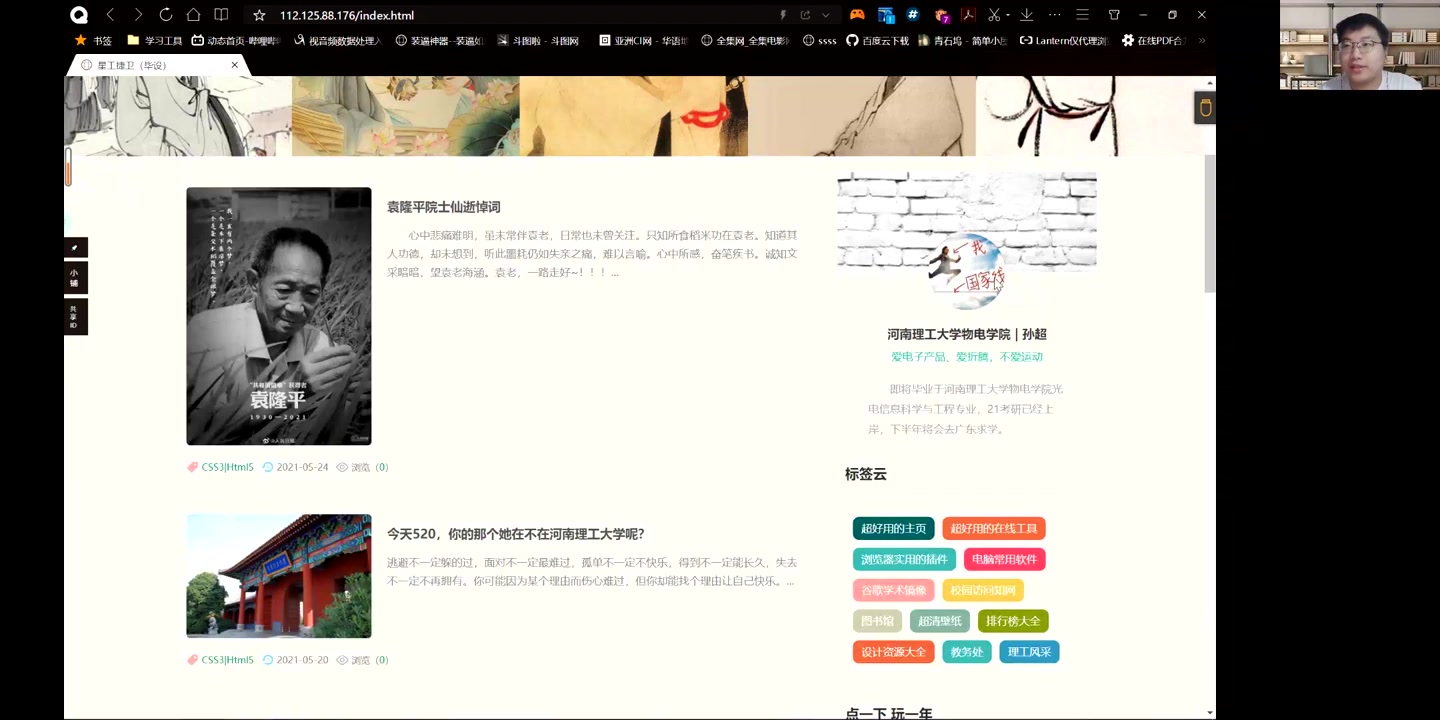Click CSS3|Html5 tag under 520 article
This screenshot has width=1440, height=720.
point(228,660)
